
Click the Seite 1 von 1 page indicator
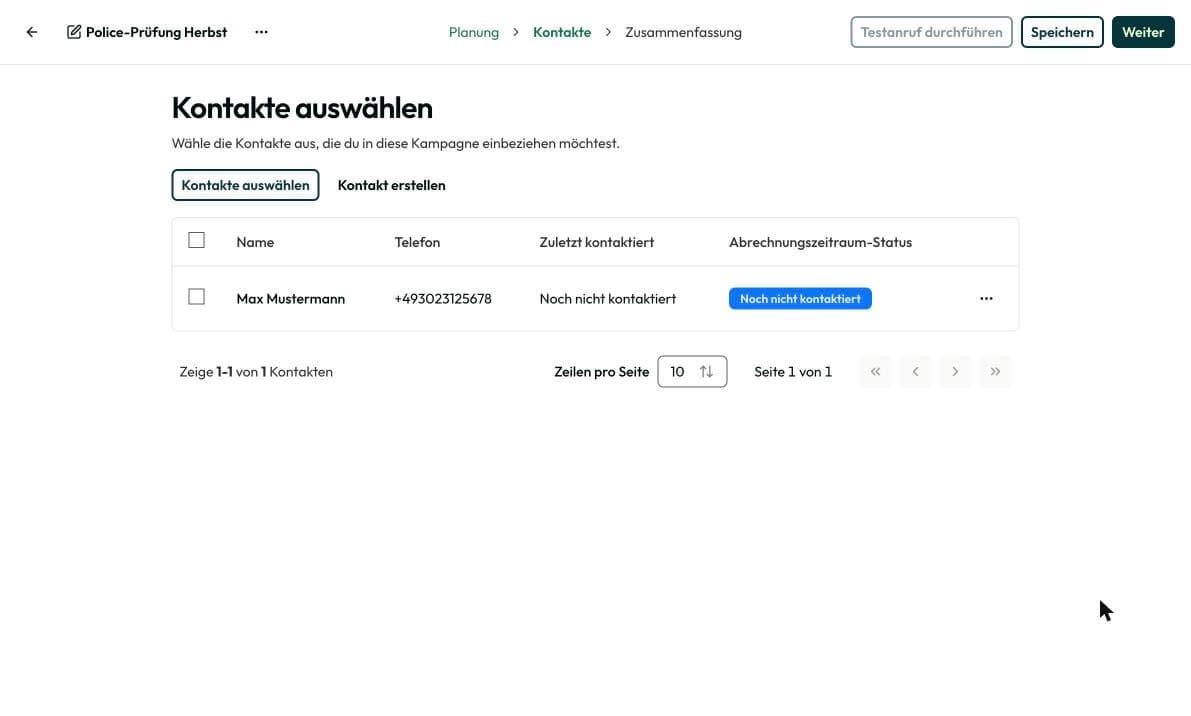pyautogui.click(x=793, y=372)
